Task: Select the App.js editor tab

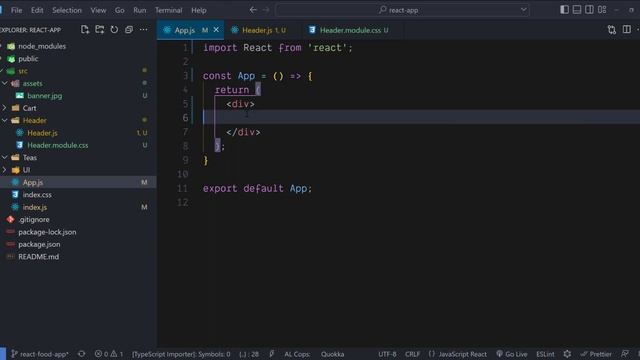Action: 191,30
